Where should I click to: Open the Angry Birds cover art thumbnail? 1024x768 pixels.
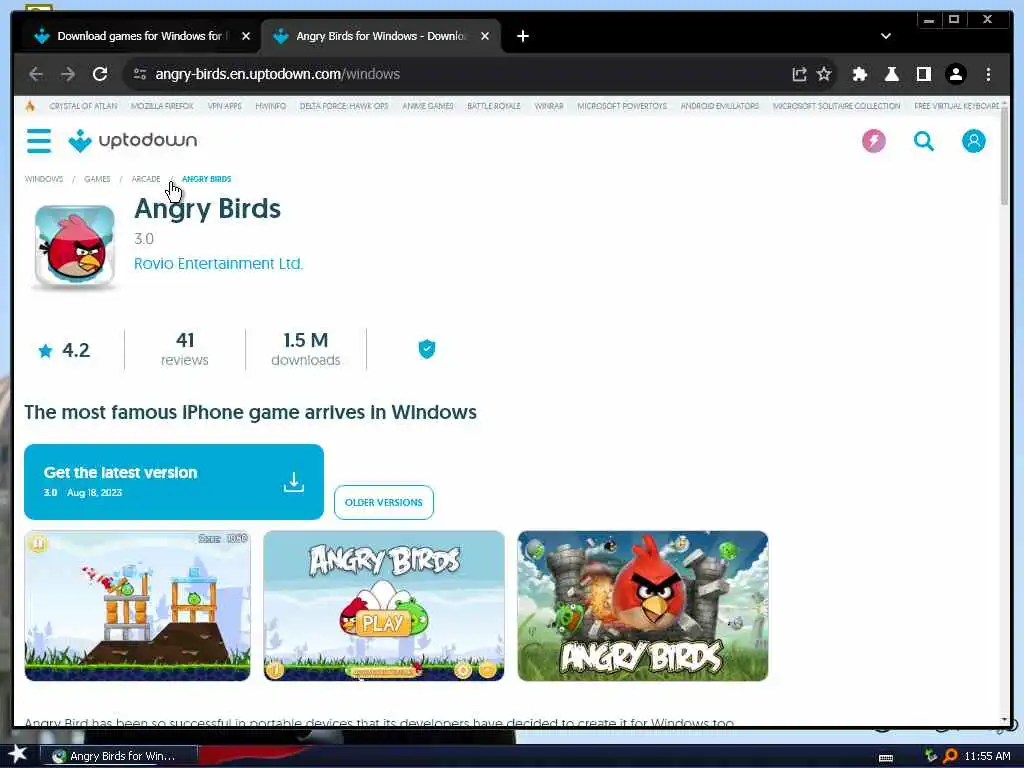(643, 605)
